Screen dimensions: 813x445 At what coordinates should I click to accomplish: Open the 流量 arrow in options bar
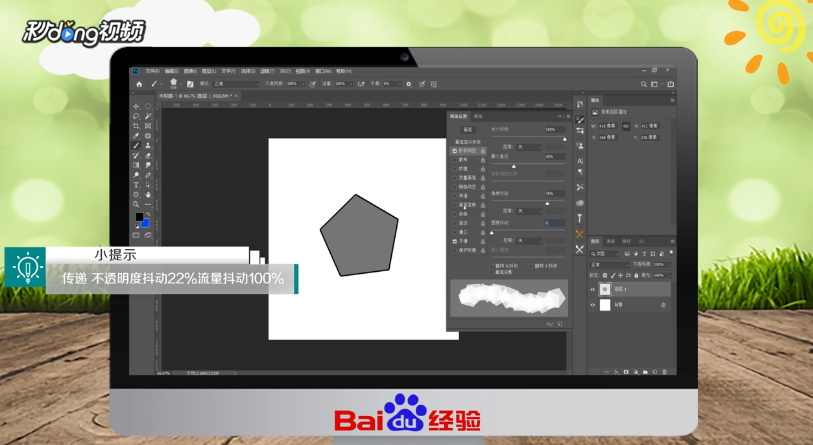351,84
